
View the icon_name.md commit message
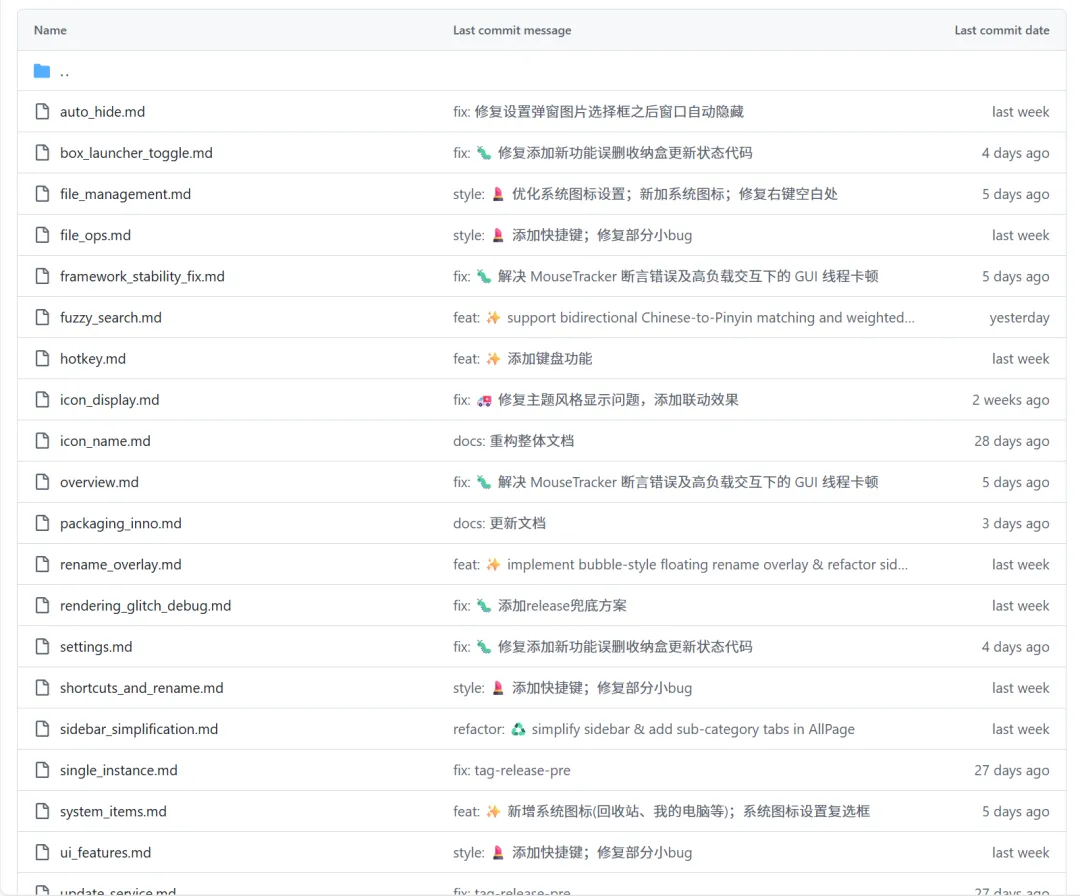pyautogui.click(x=513, y=441)
